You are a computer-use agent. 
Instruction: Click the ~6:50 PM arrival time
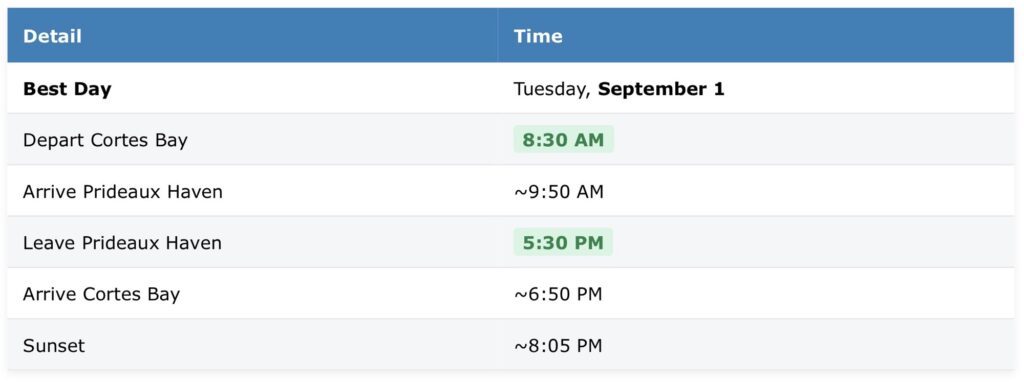click(x=558, y=294)
